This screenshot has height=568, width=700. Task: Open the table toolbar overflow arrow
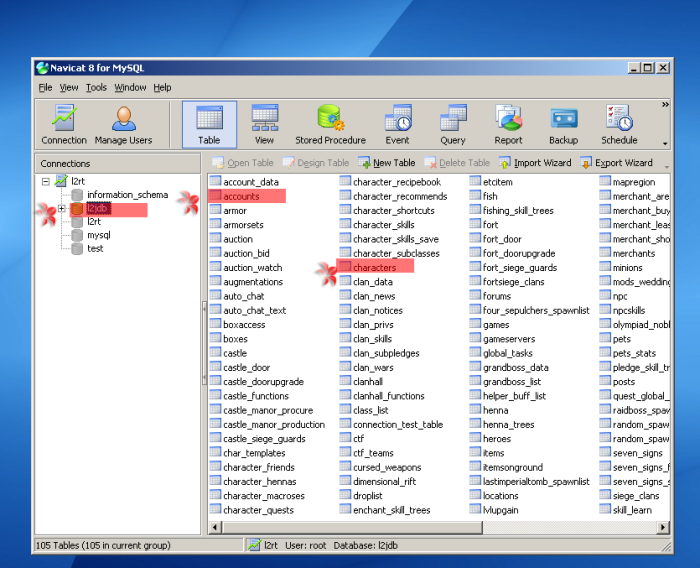[x=667, y=167]
